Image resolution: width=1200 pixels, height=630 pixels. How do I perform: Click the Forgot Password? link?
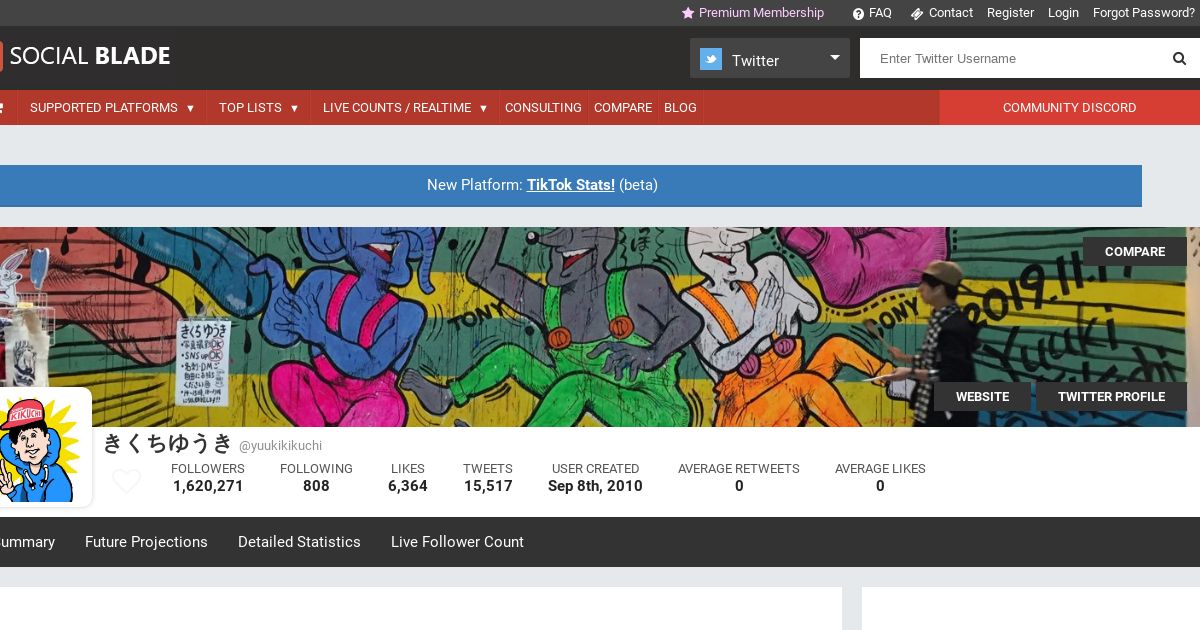(x=1143, y=13)
